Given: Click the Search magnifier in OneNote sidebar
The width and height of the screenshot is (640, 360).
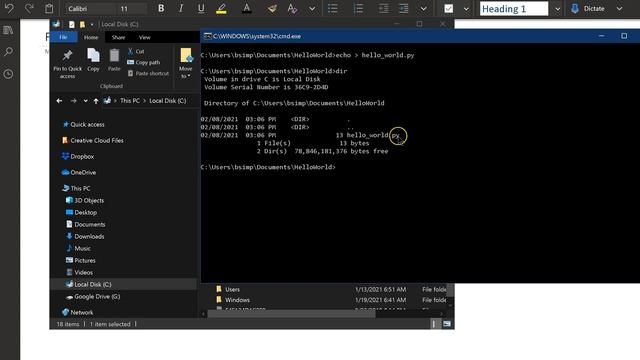Looking at the screenshot, I should [8, 52].
